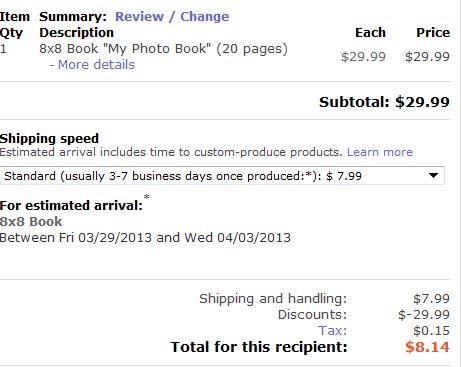The width and height of the screenshot is (461, 367).
Task: Click the $8.14 recipient total amount
Action: [427, 347]
